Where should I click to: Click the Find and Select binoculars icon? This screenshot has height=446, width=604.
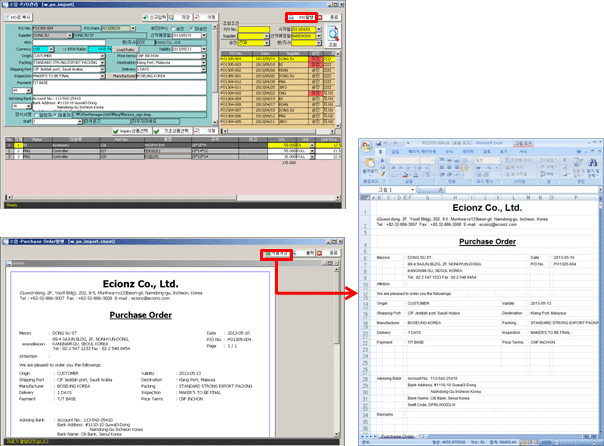[x=592, y=163]
